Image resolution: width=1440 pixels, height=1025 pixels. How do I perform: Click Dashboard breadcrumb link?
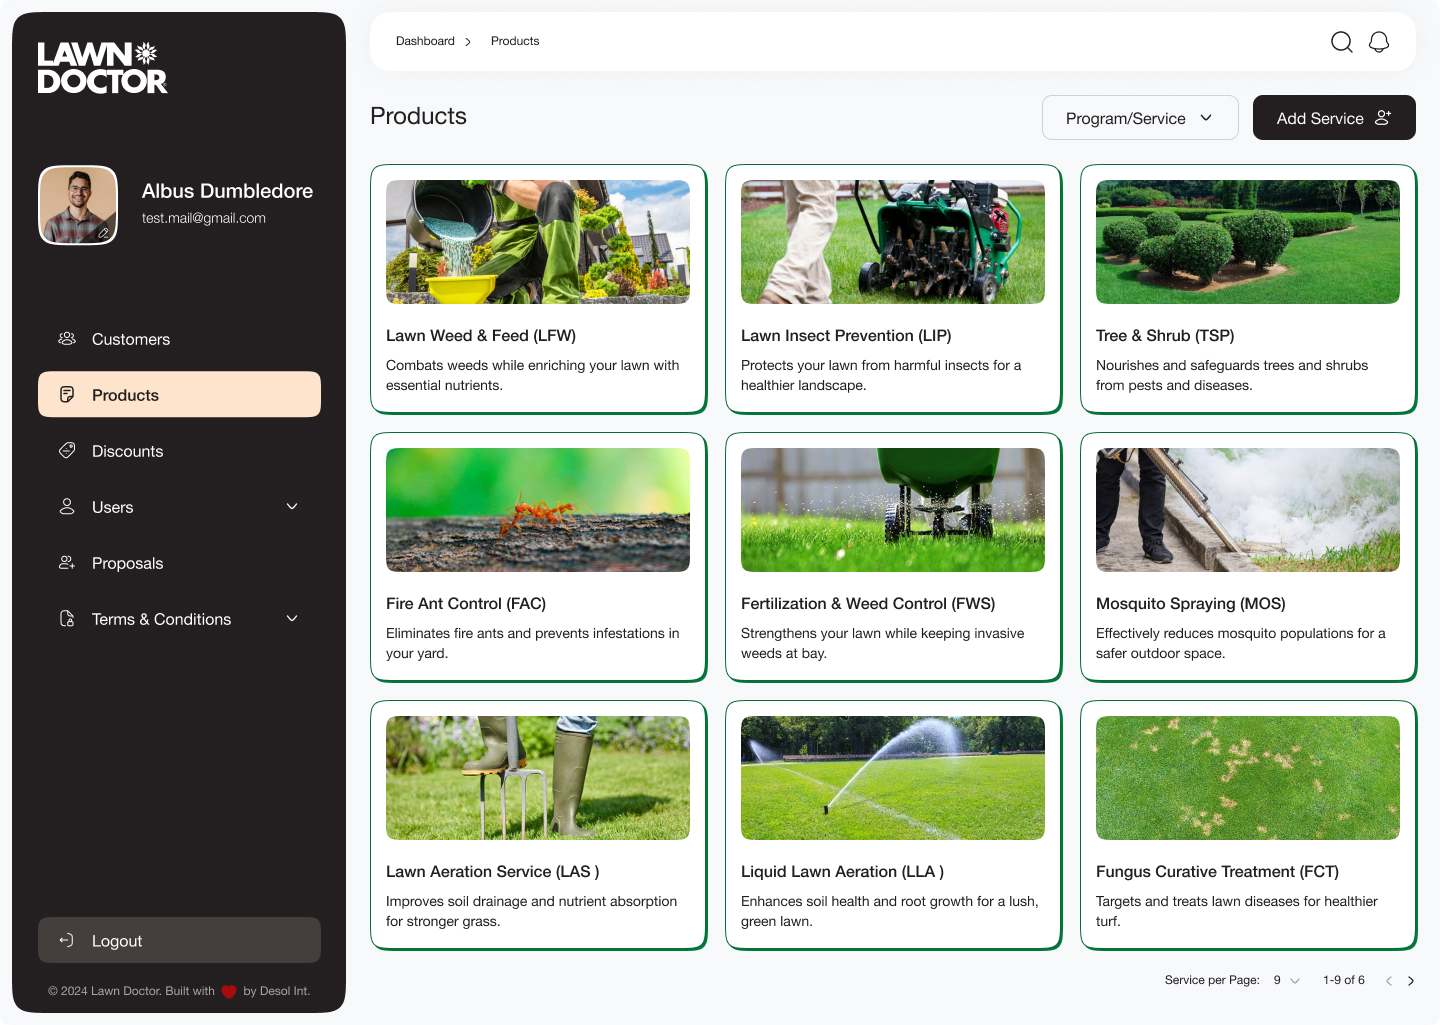point(425,41)
